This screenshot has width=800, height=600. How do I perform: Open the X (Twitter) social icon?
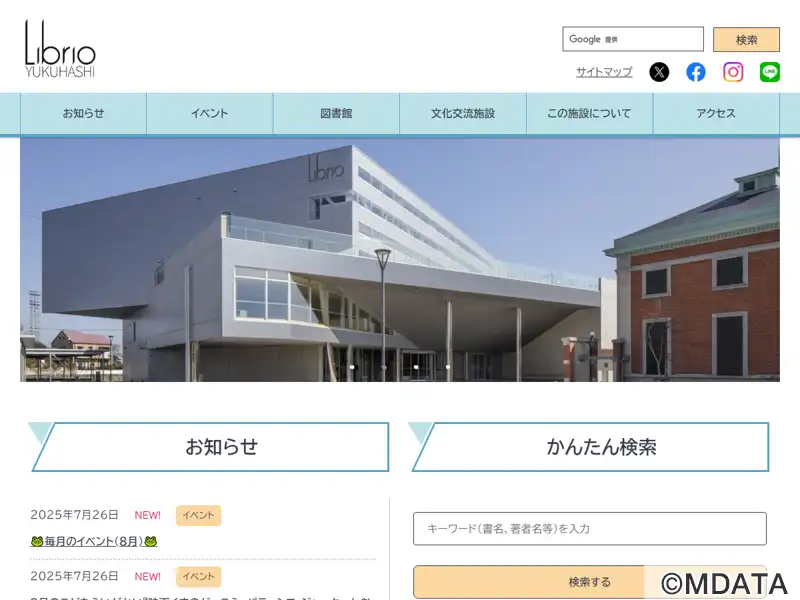(x=659, y=72)
